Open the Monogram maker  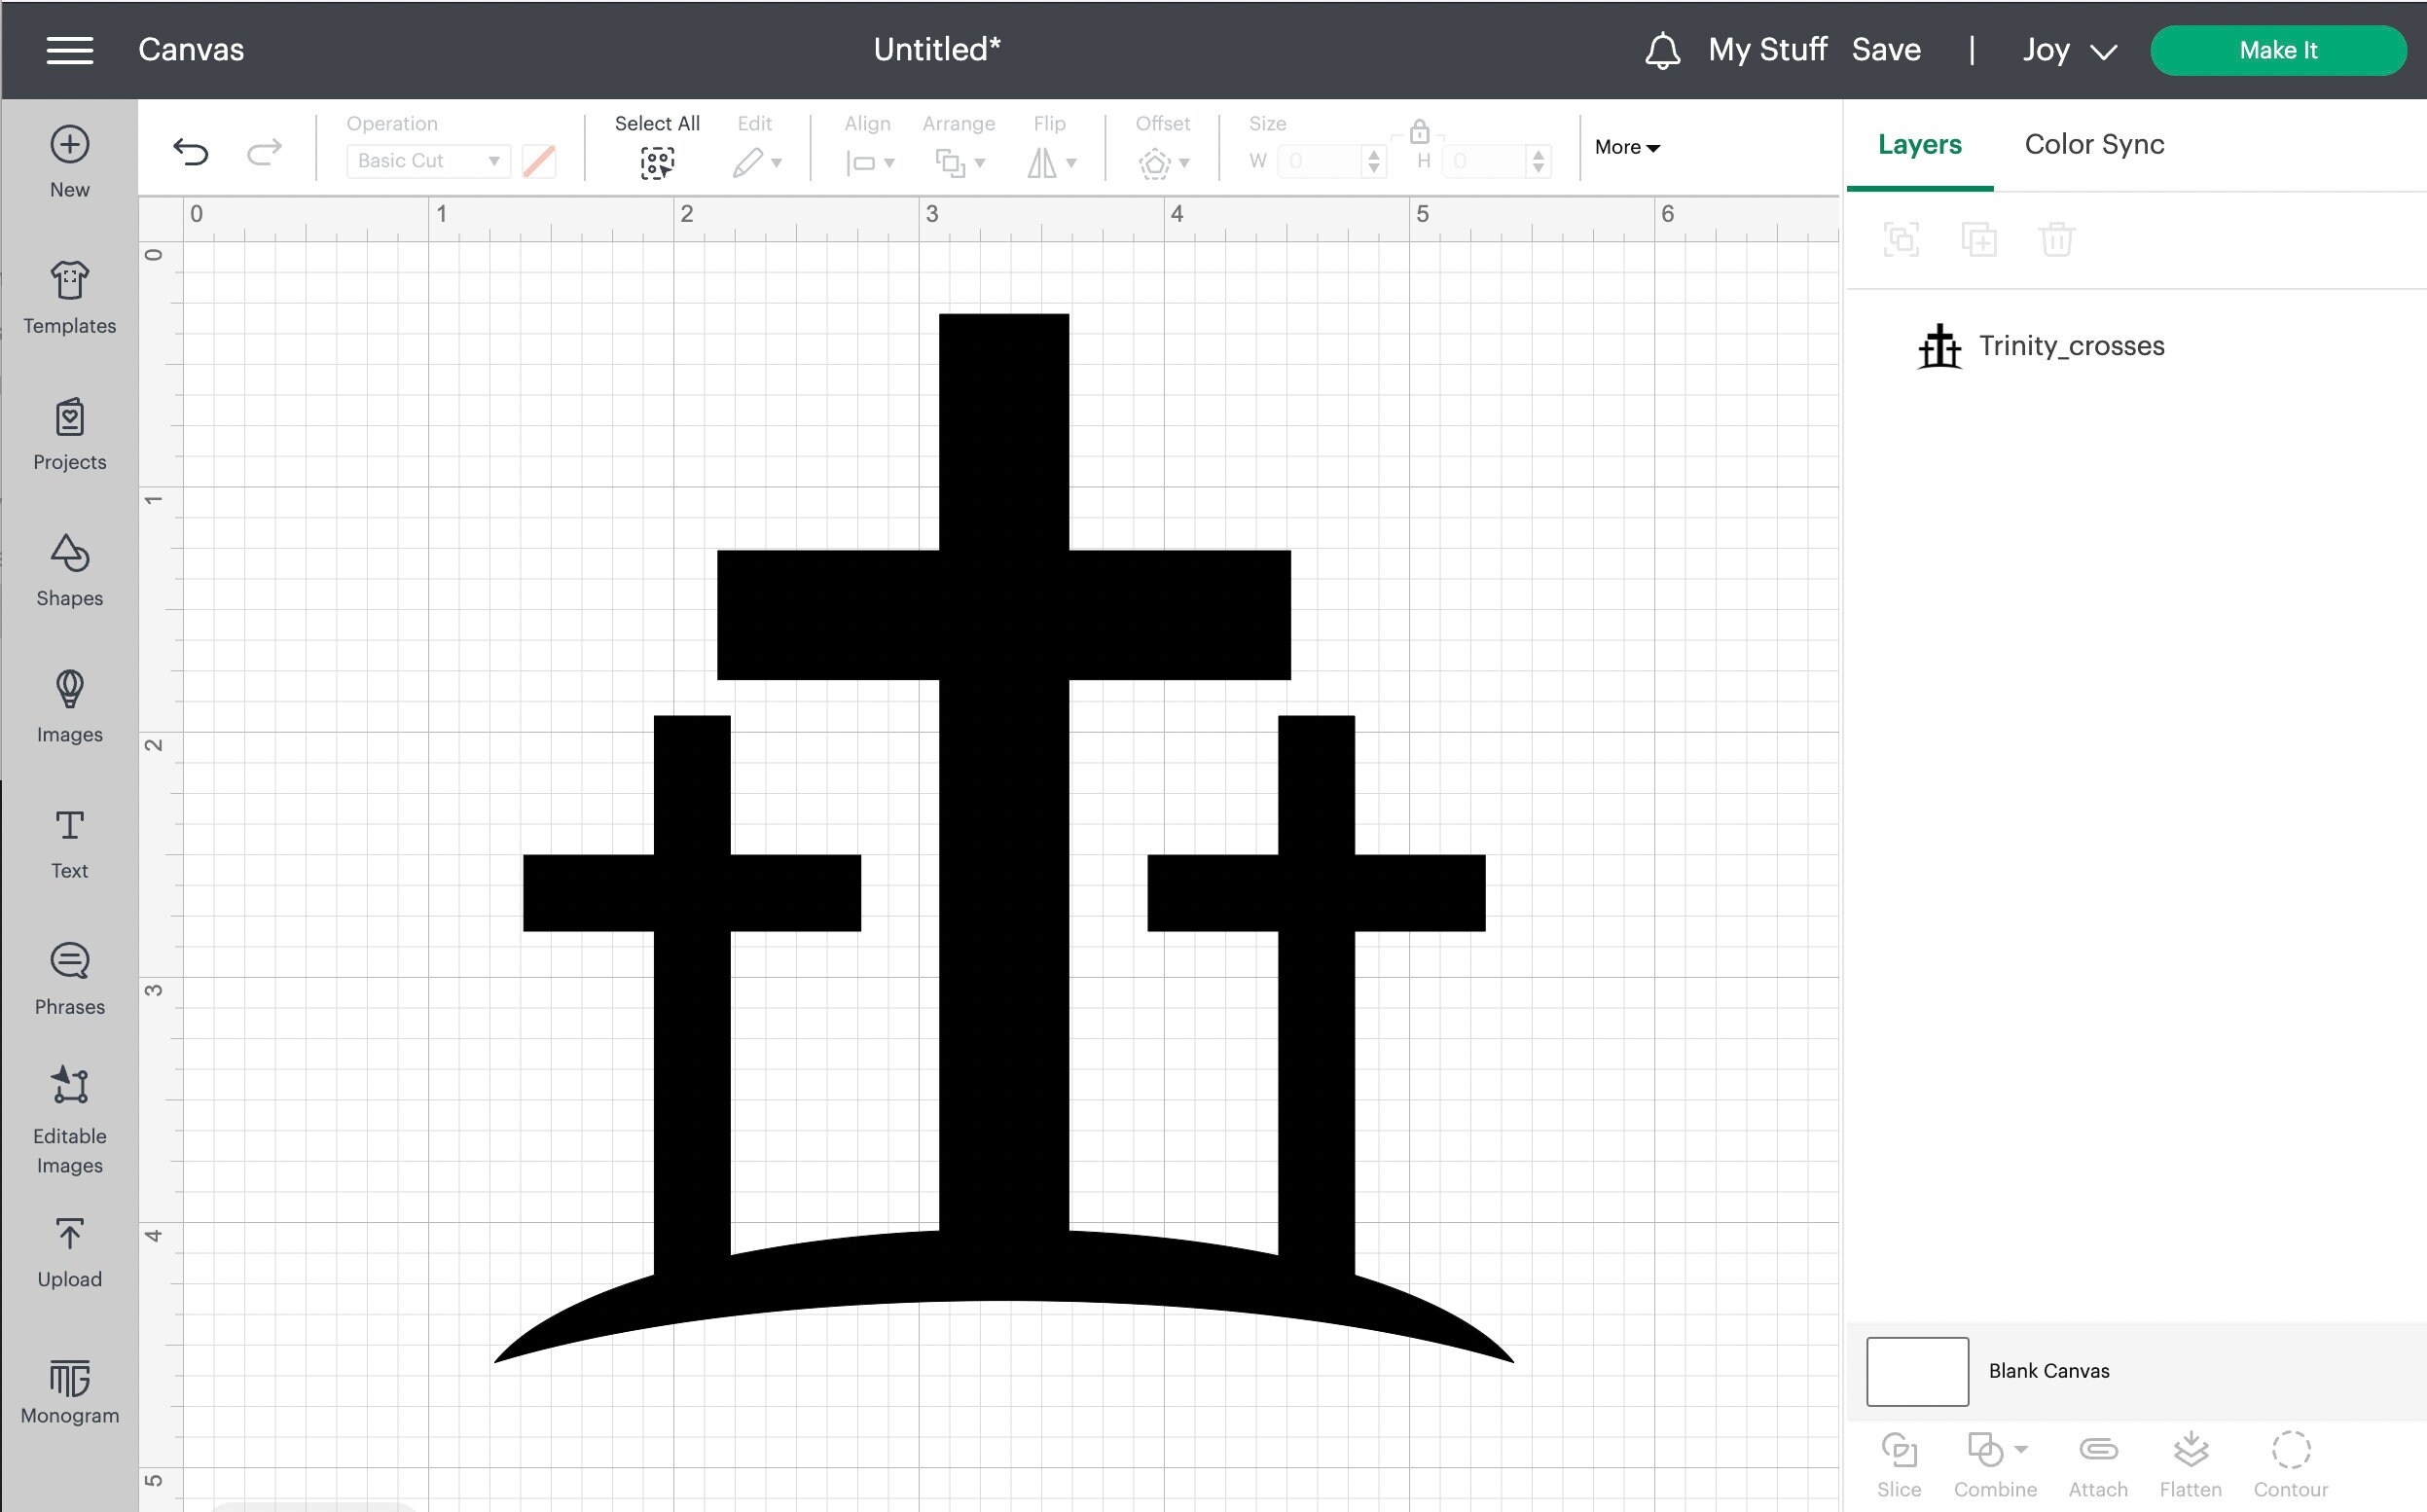point(68,1390)
